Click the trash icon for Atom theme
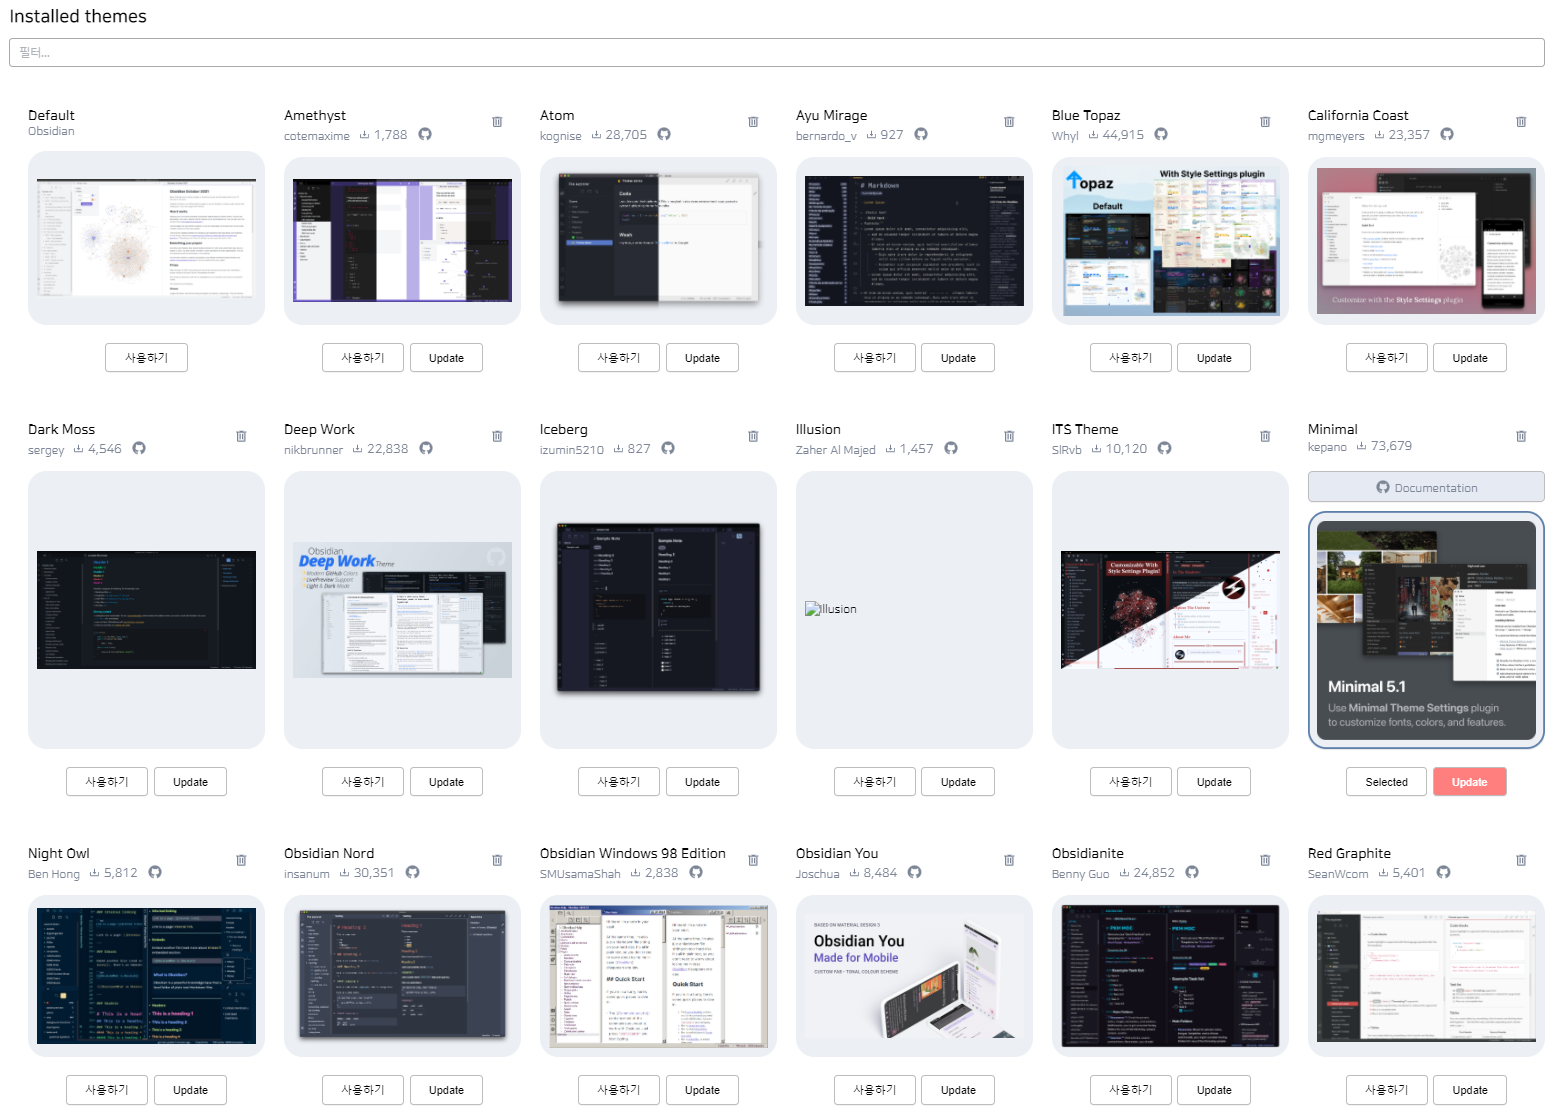Viewport: 1561px width, 1118px height. point(753,122)
